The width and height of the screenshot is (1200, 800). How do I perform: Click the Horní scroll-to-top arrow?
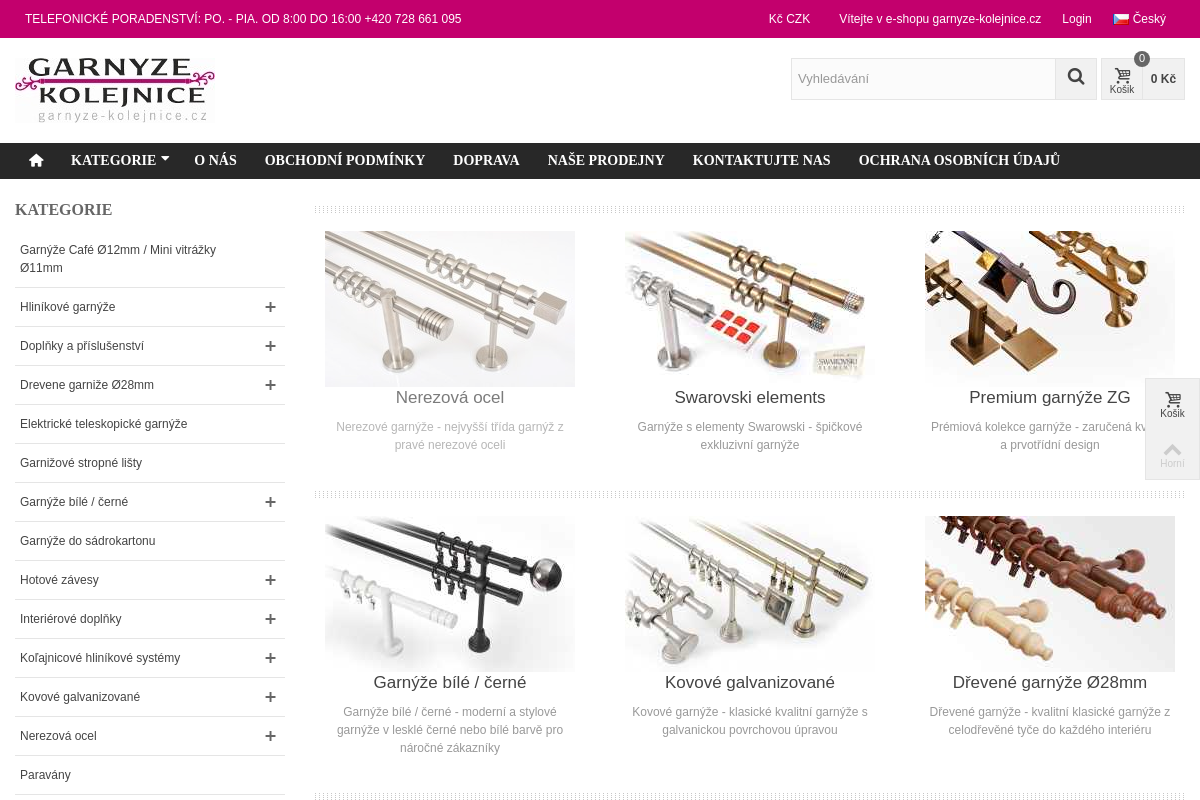[1172, 454]
